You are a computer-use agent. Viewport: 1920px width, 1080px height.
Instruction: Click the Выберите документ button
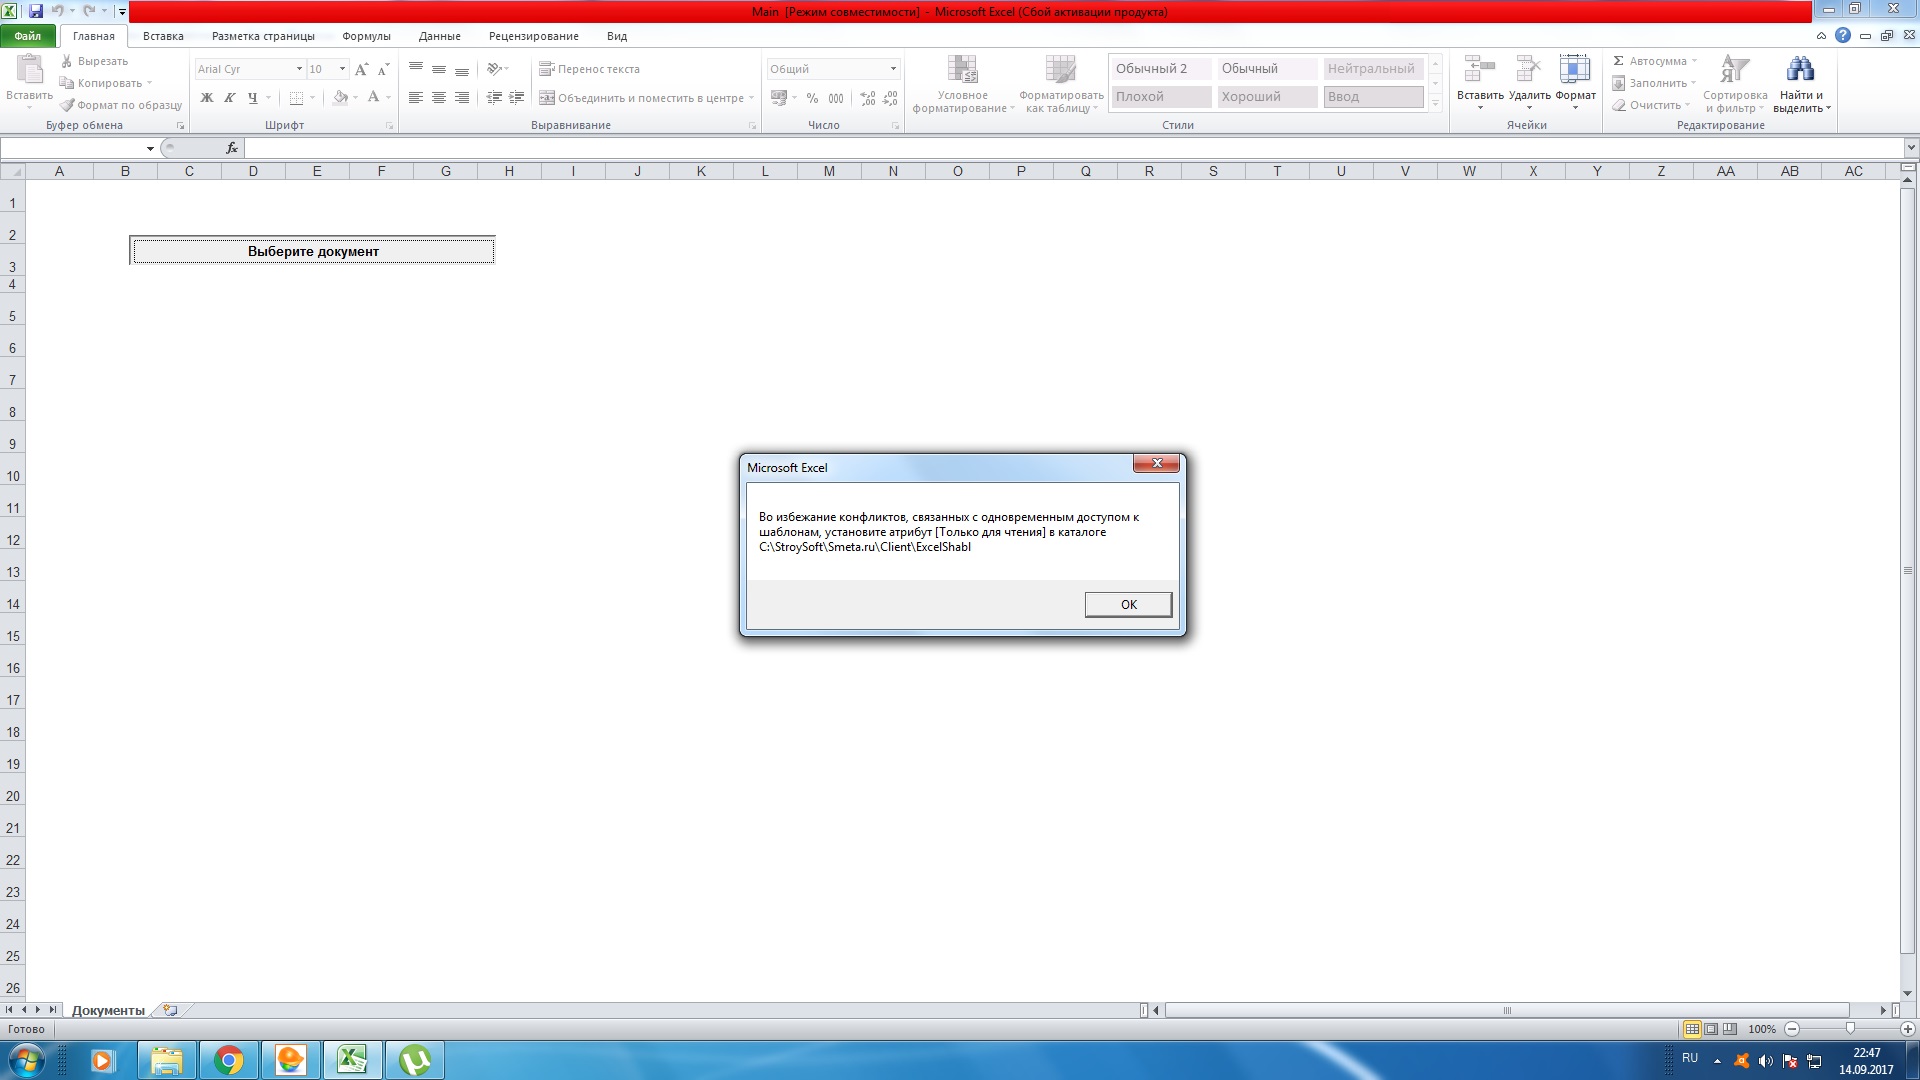312,251
